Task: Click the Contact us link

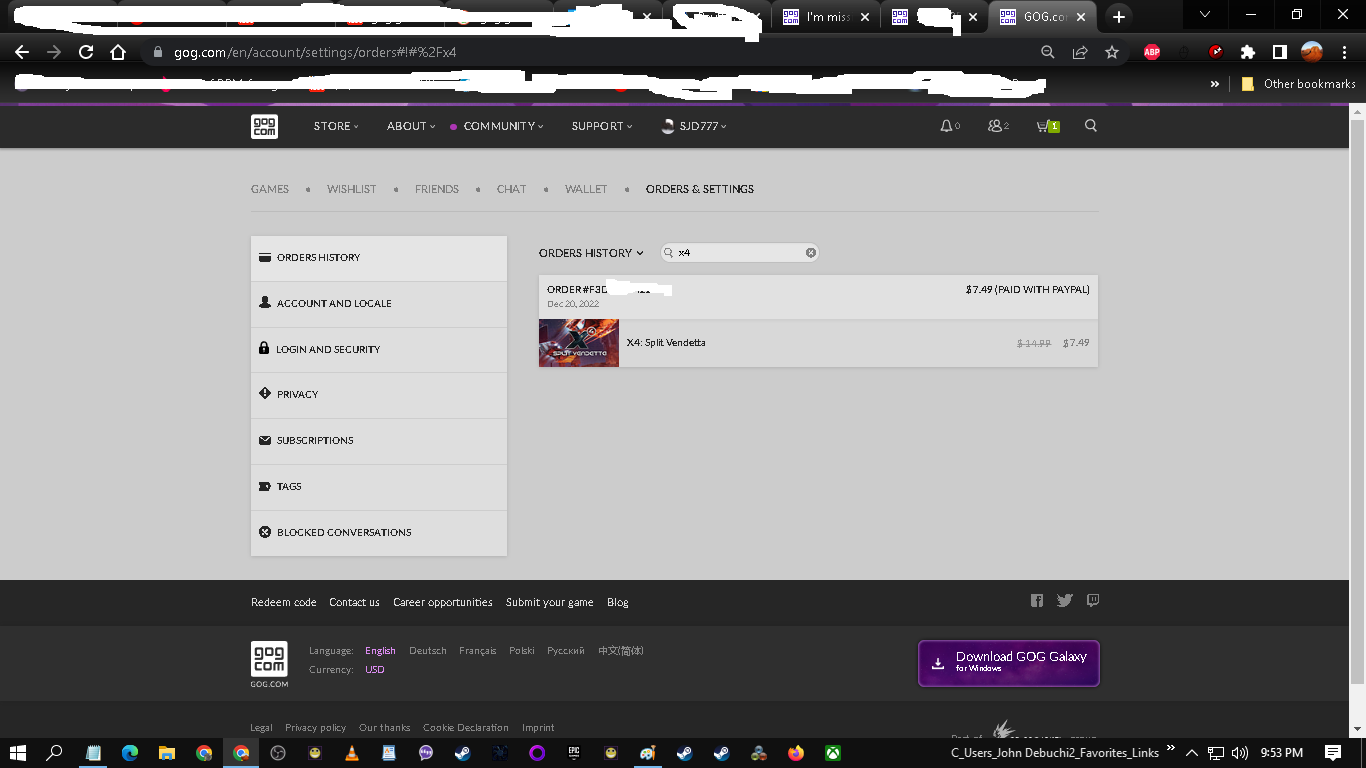Action: pyautogui.click(x=354, y=602)
